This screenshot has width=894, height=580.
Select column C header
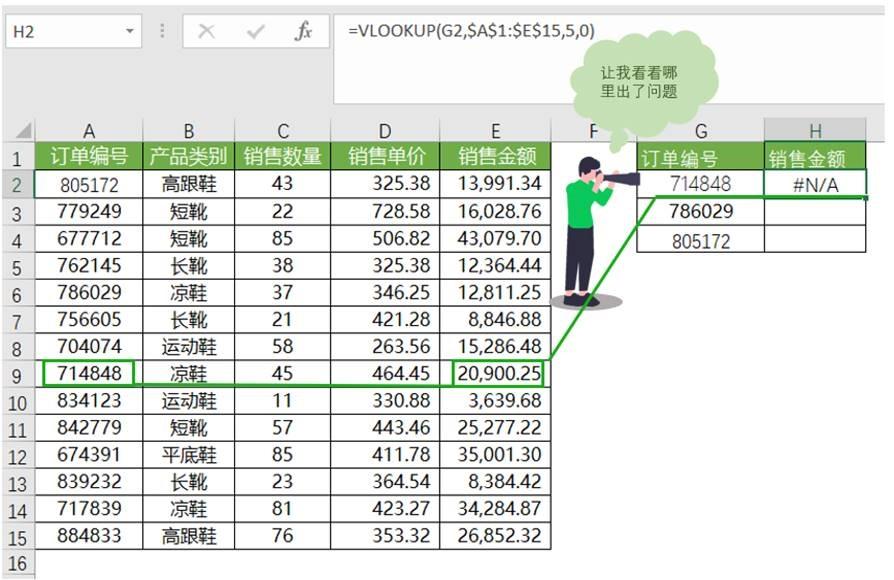(283, 131)
